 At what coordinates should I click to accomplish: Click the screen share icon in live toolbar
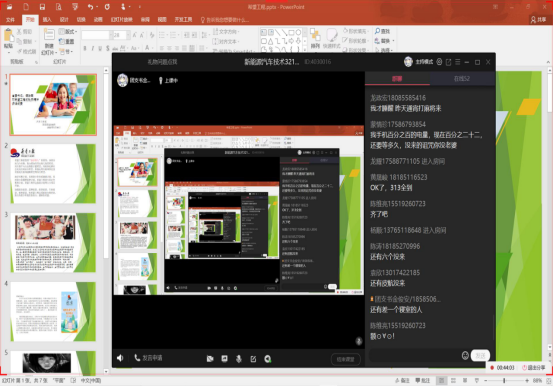click(x=224, y=359)
